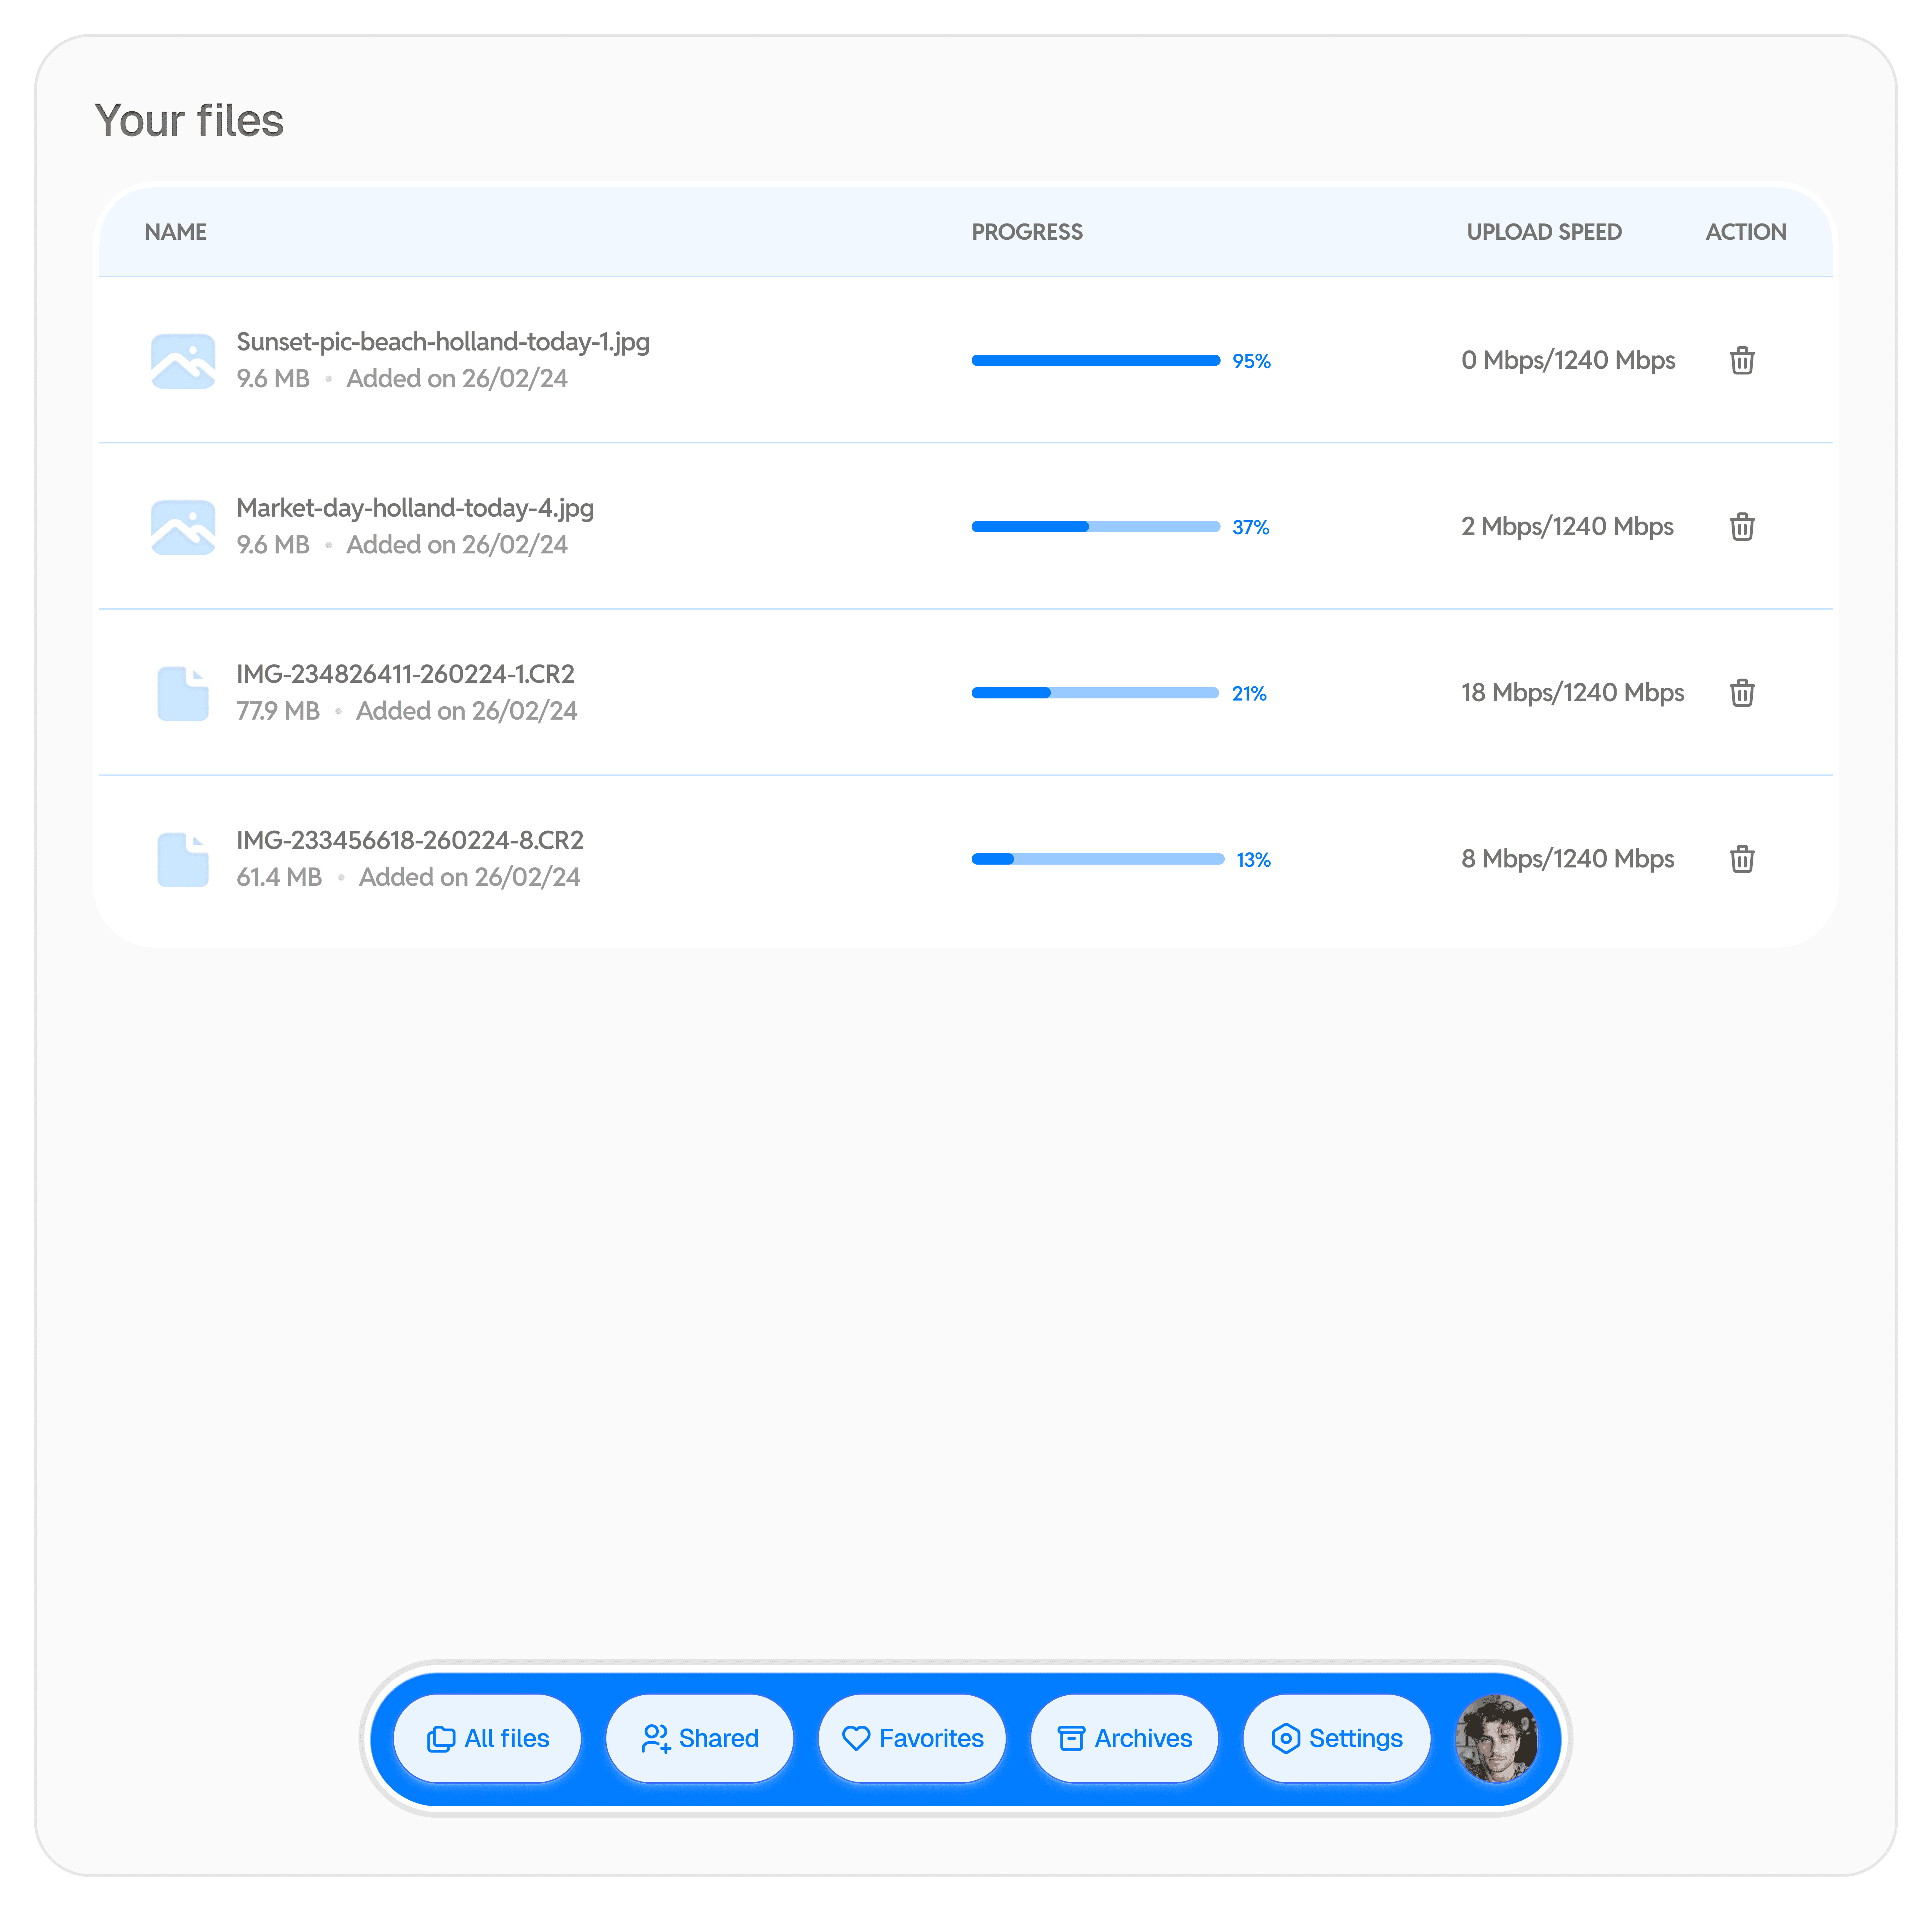Click the NAME column header

click(x=176, y=232)
